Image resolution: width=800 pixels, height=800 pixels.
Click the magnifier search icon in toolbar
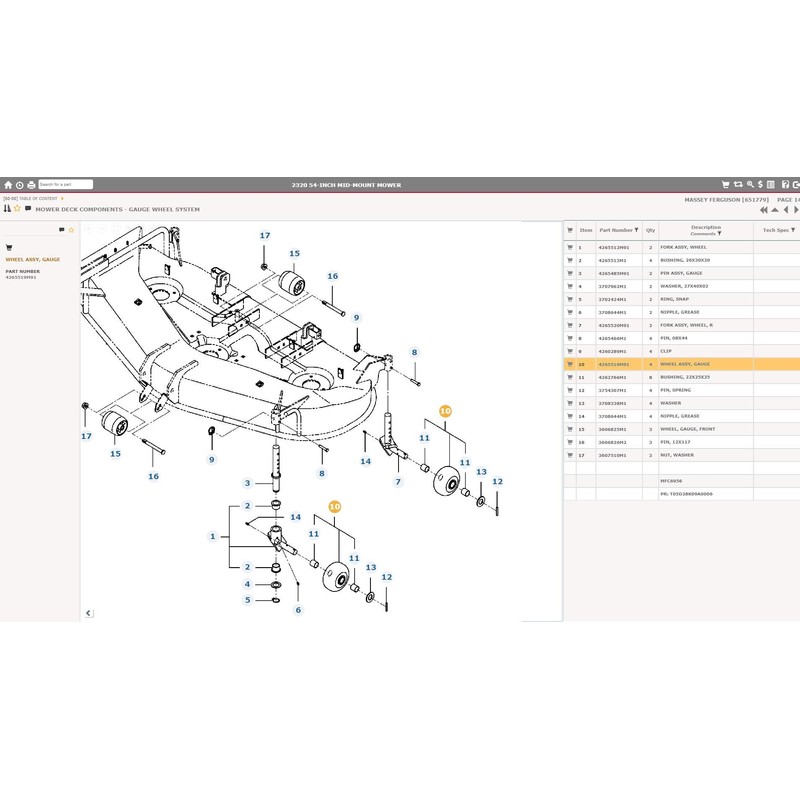[749, 184]
